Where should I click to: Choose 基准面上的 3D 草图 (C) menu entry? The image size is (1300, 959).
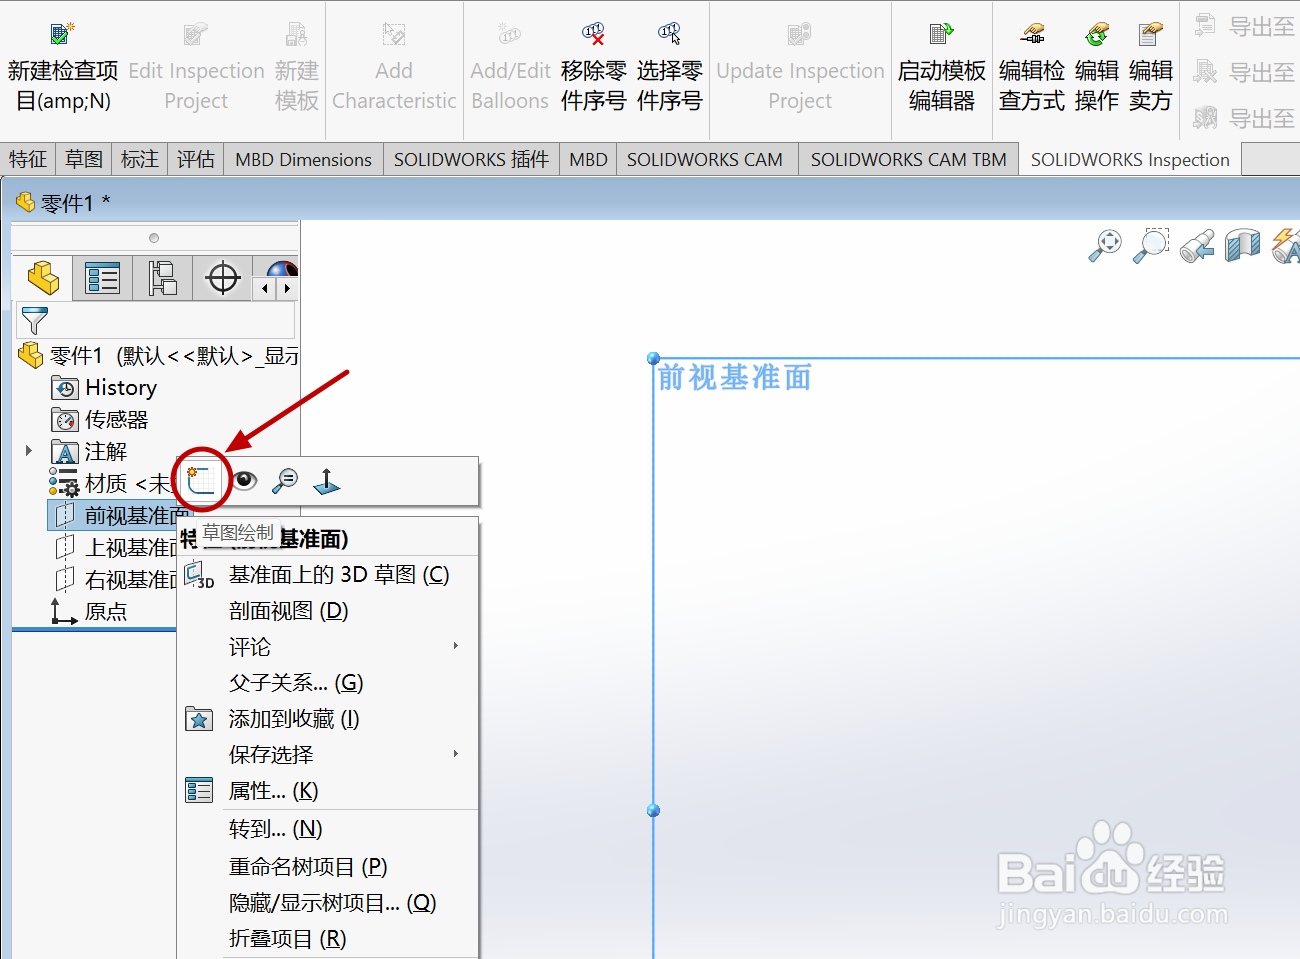[x=328, y=575]
